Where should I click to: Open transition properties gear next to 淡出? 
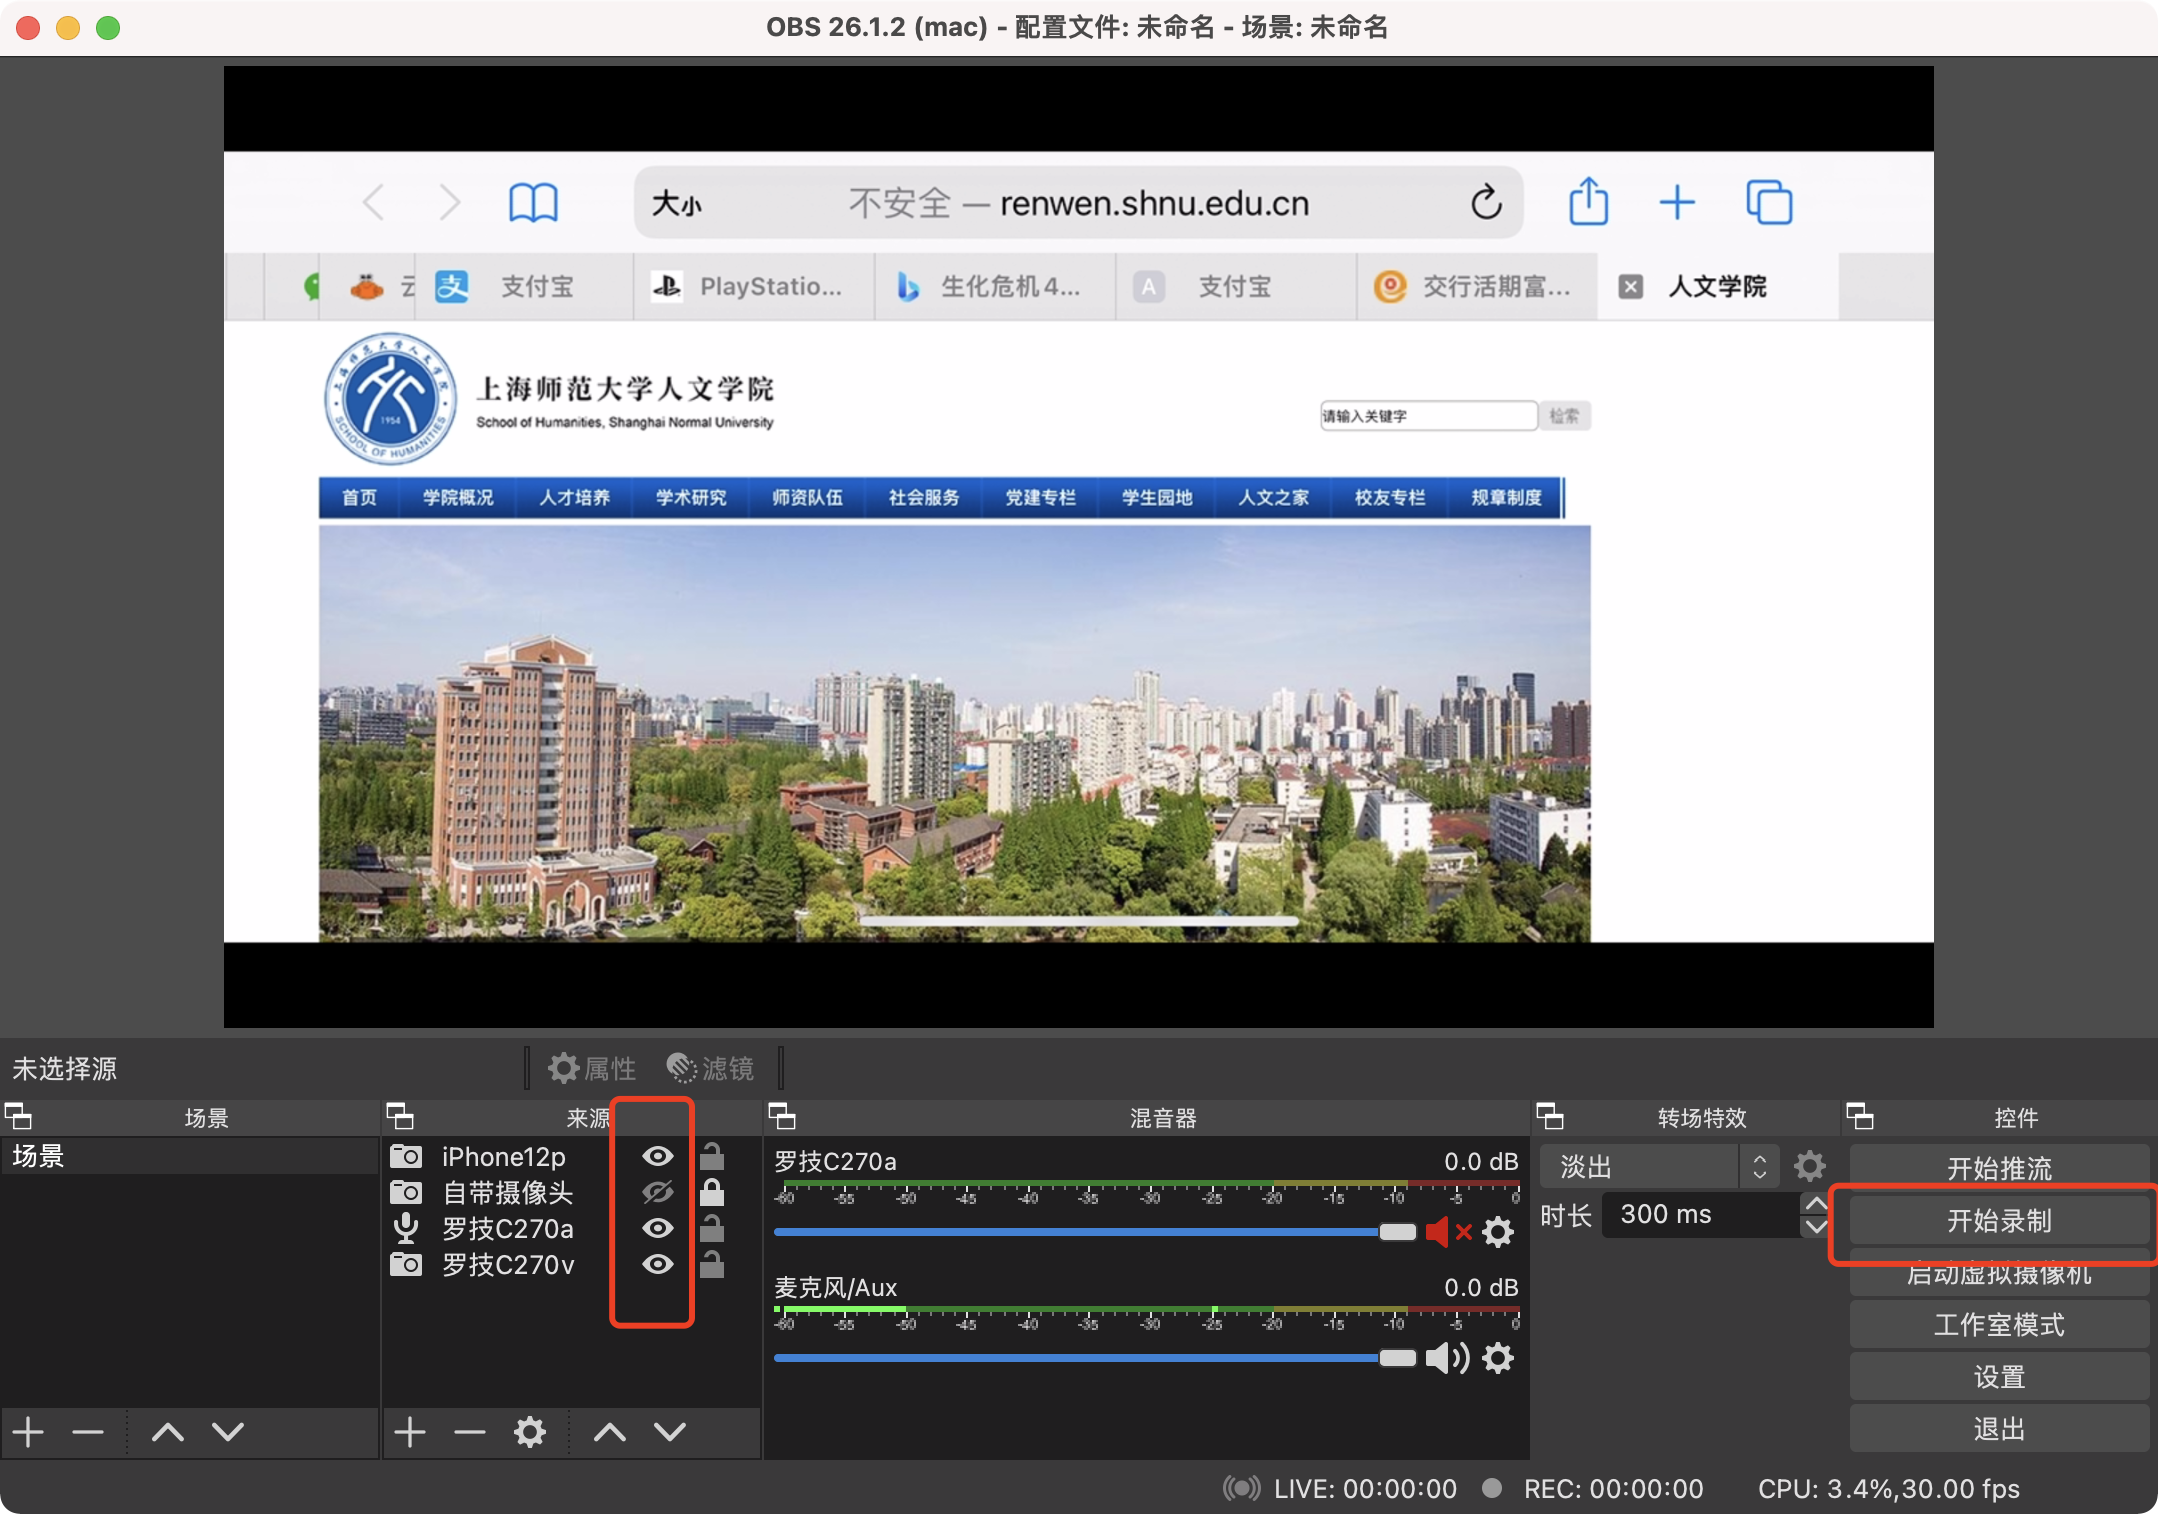pyautogui.click(x=1809, y=1166)
